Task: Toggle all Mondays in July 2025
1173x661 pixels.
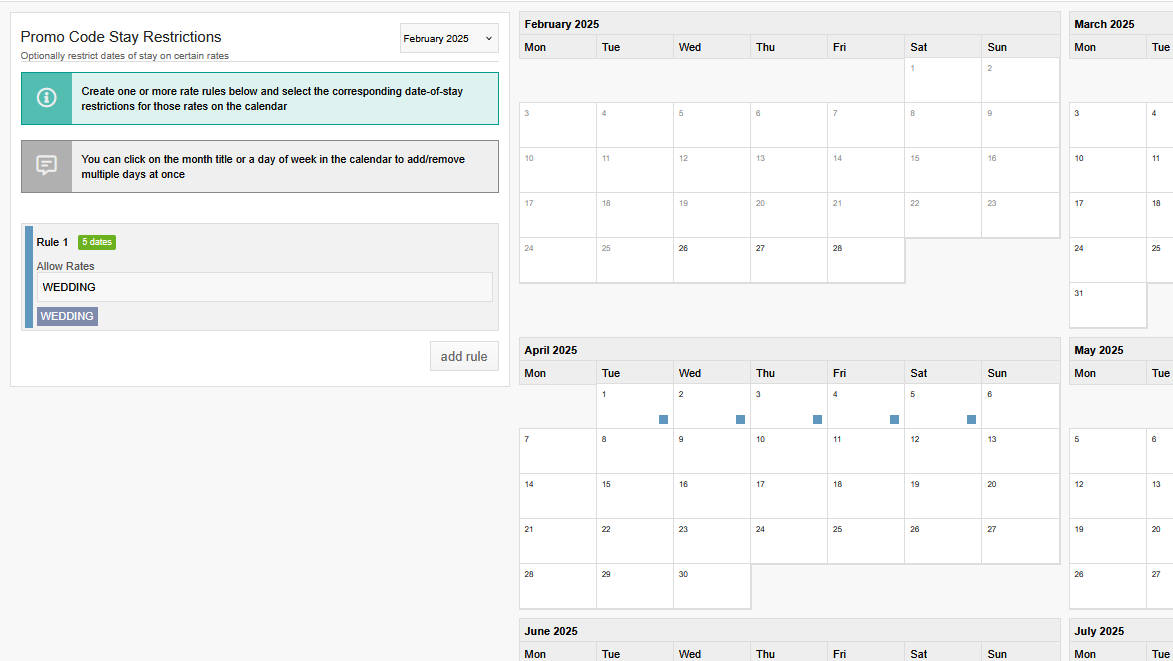Action: tap(1108, 654)
